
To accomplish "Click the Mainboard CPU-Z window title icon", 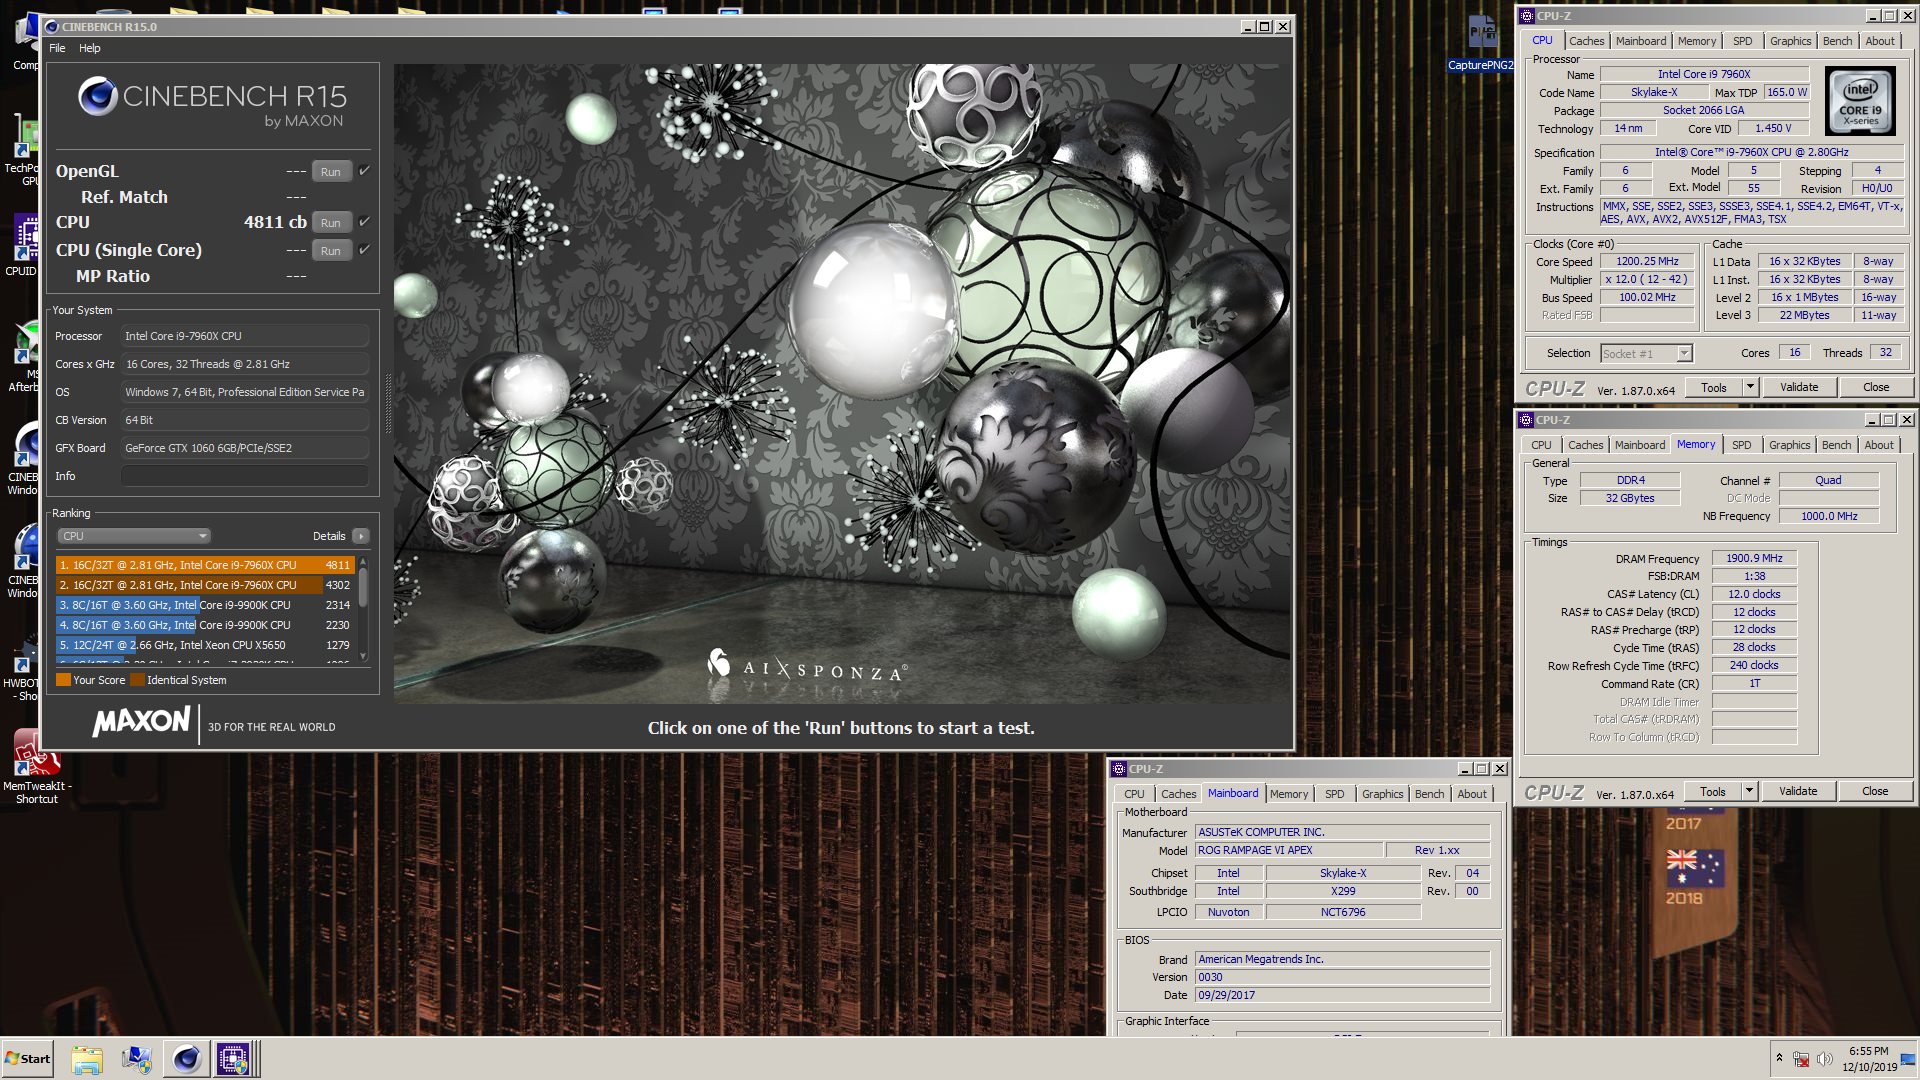I will tap(1119, 769).
